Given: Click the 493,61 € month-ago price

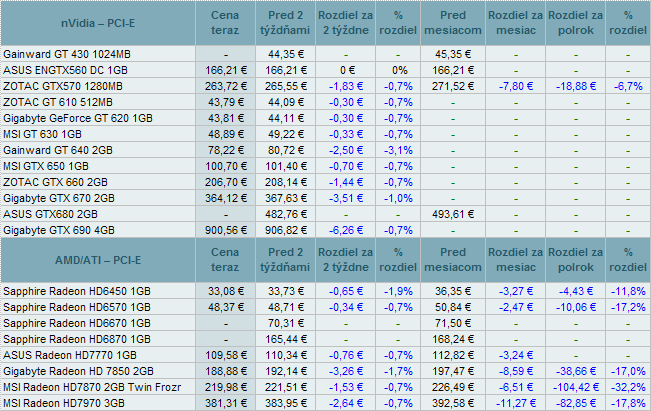Looking at the screenshot, I should pos(453,214).
